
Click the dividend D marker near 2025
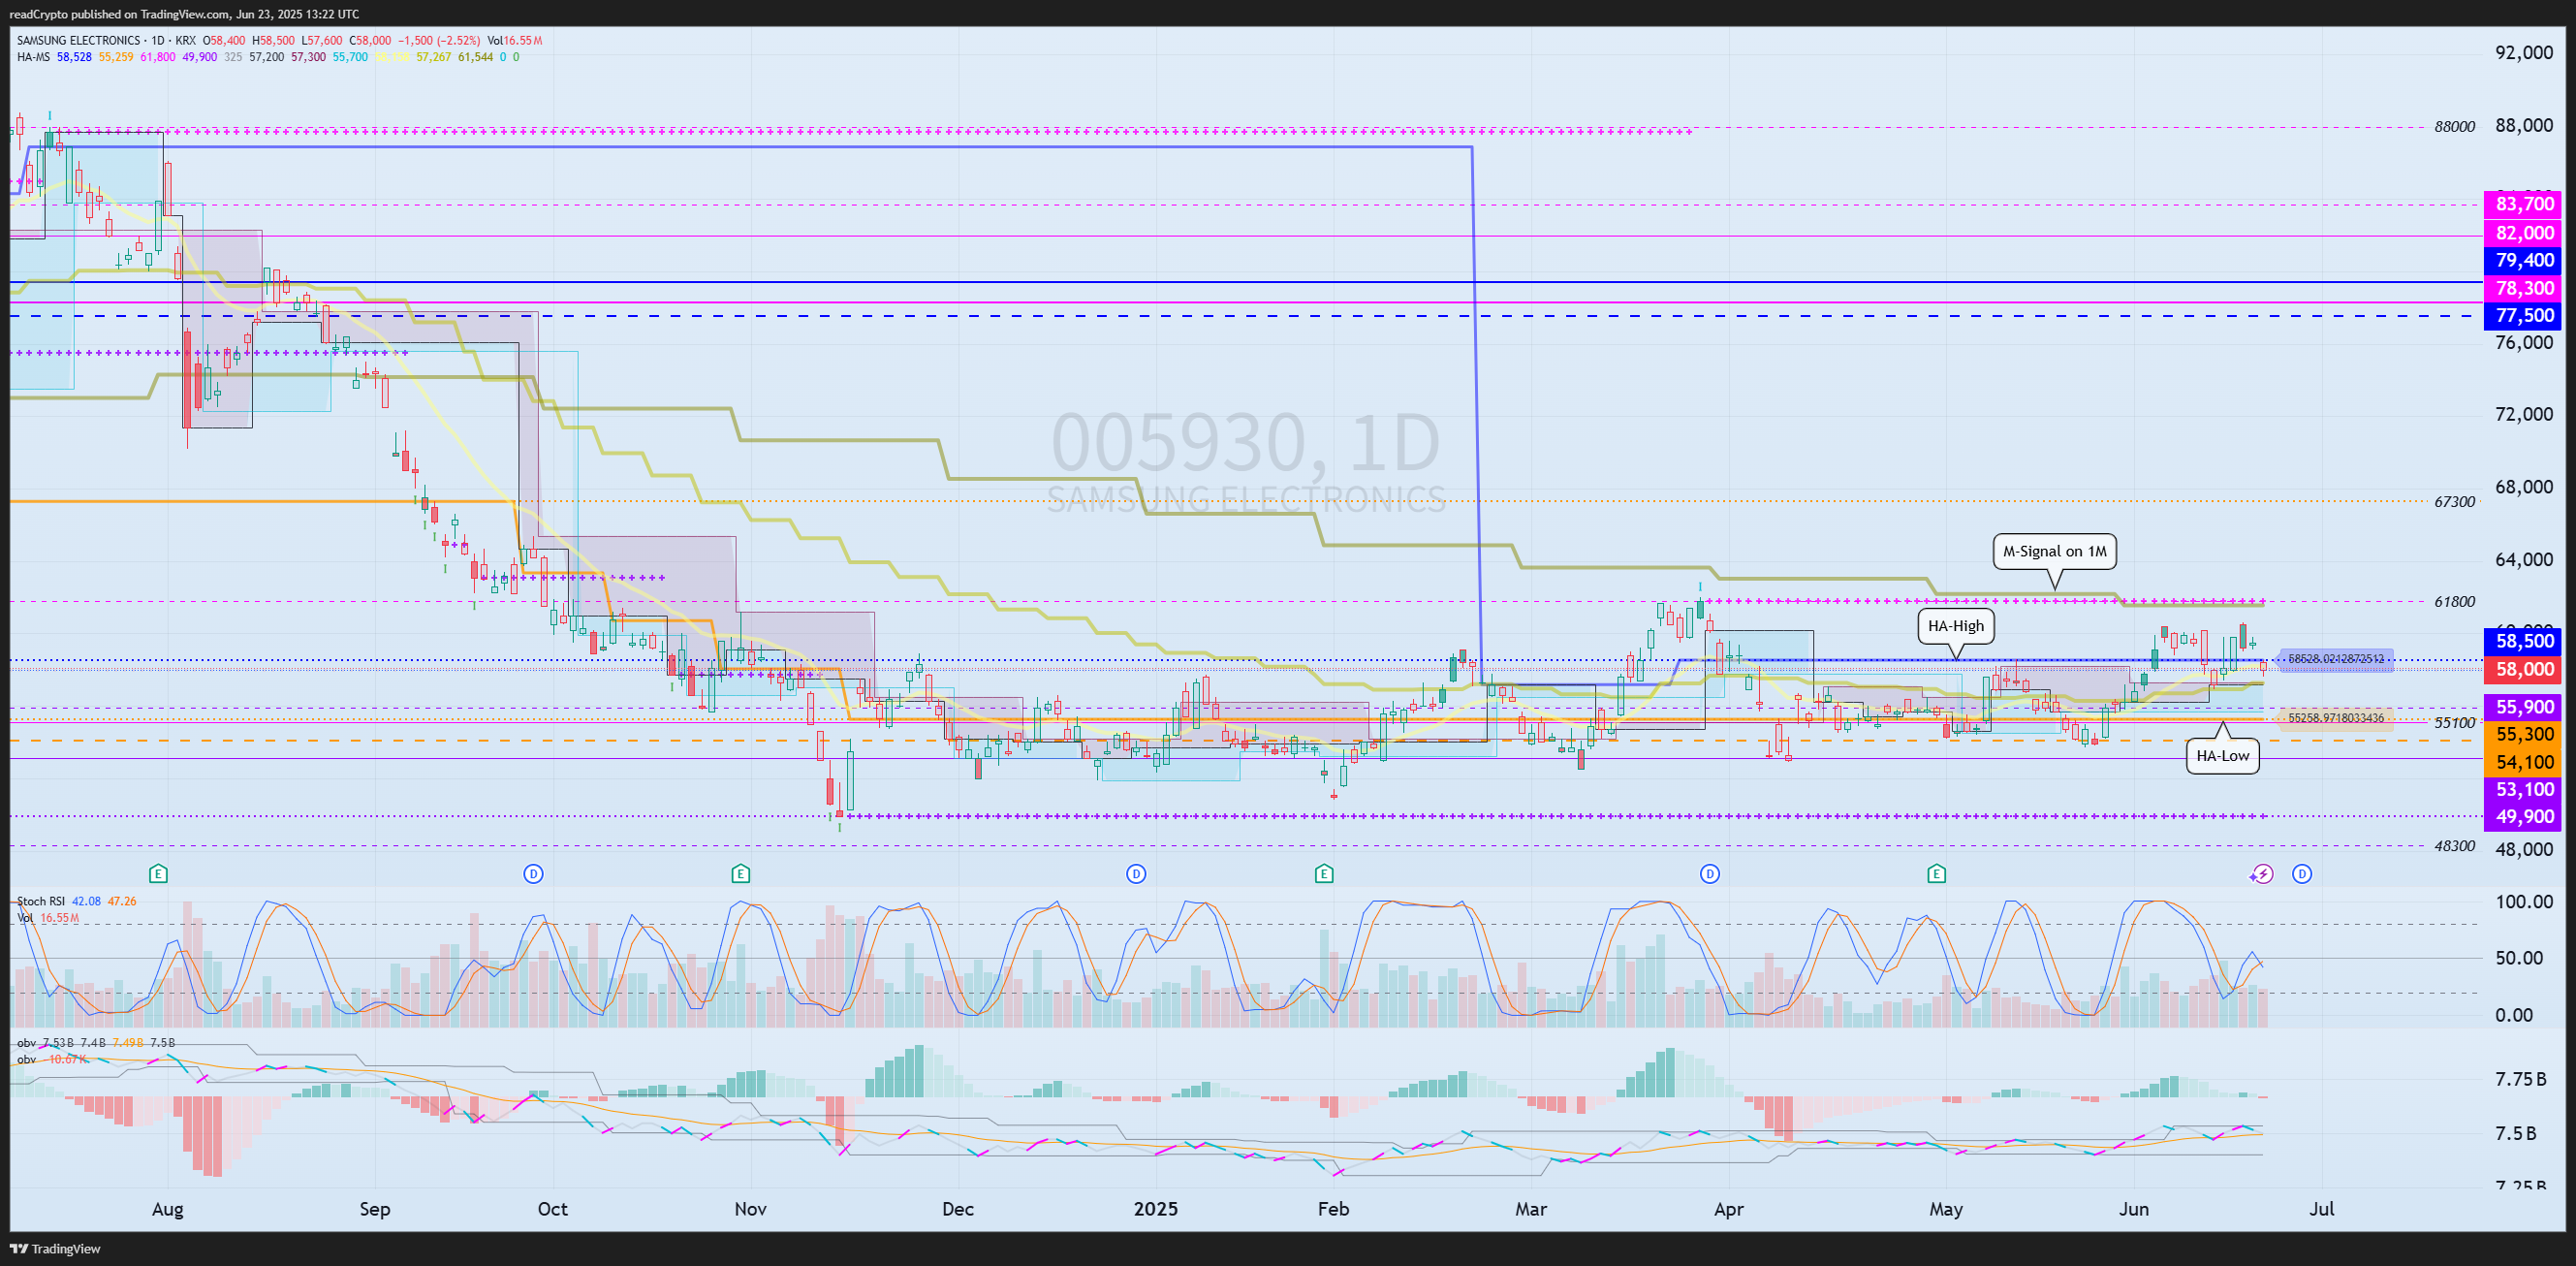[1136, 874]
